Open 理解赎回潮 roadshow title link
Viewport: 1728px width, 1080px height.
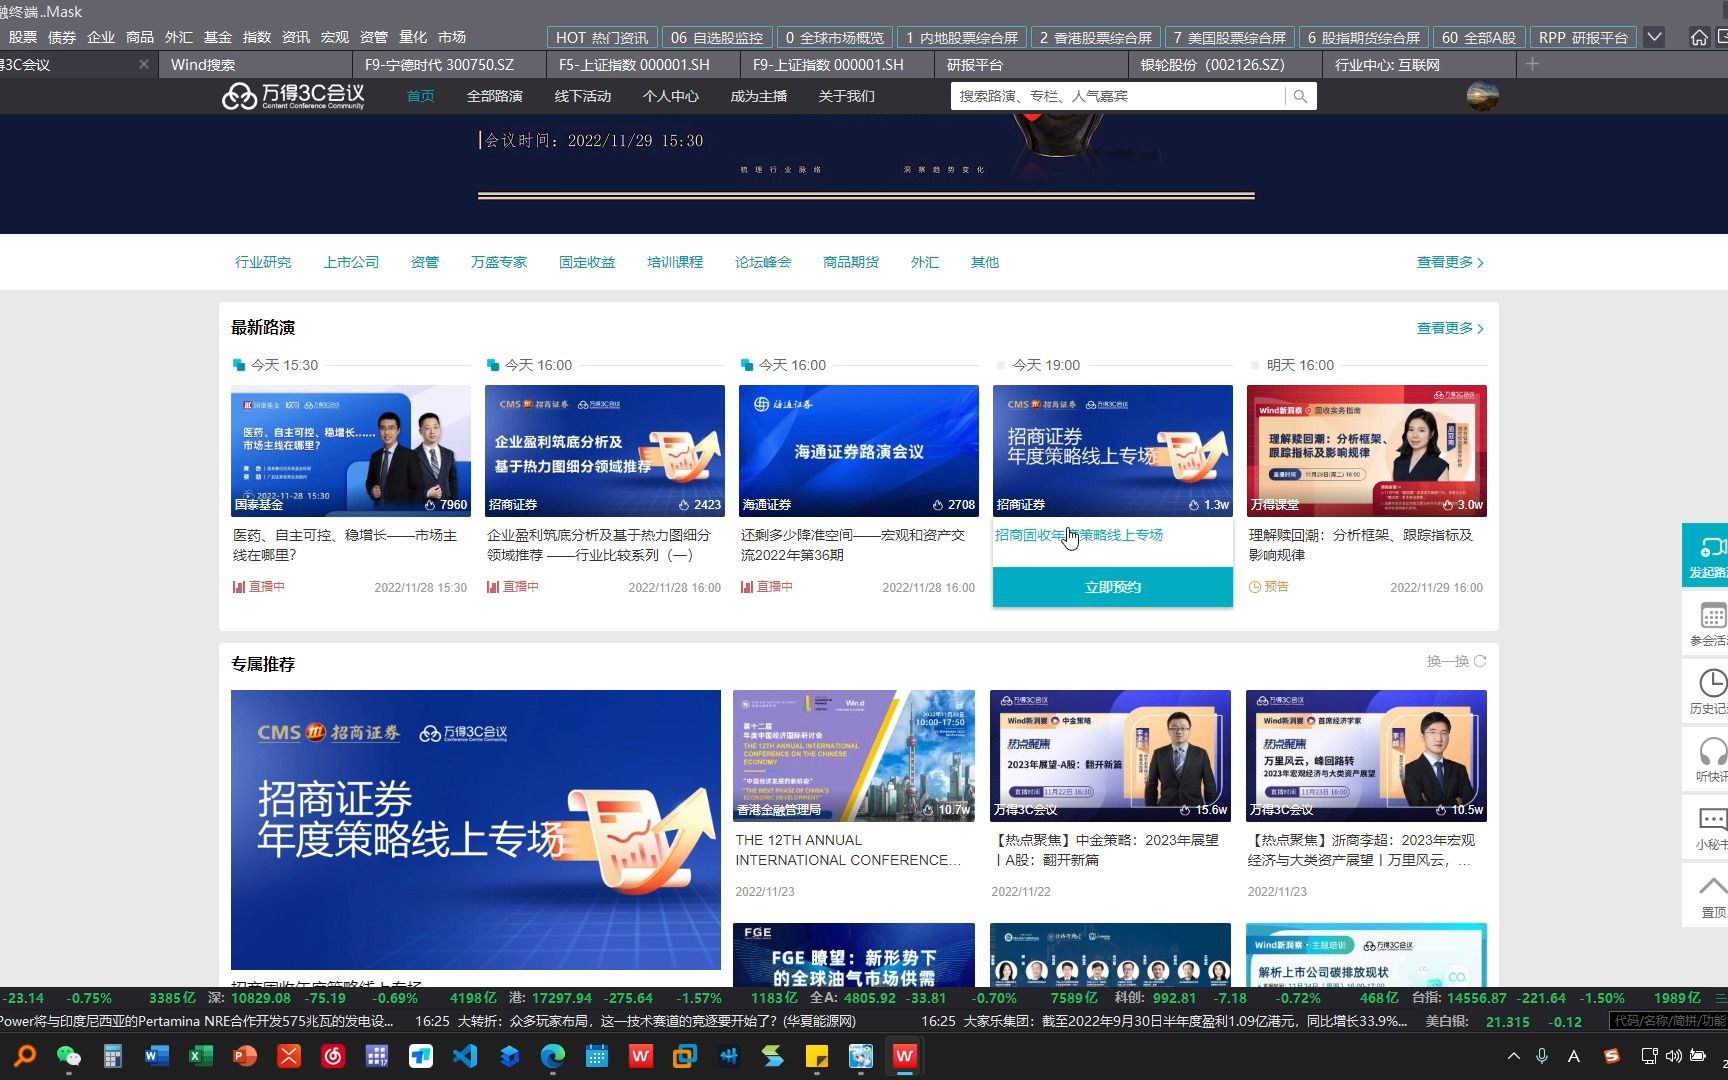click(x=1360, y=545)
